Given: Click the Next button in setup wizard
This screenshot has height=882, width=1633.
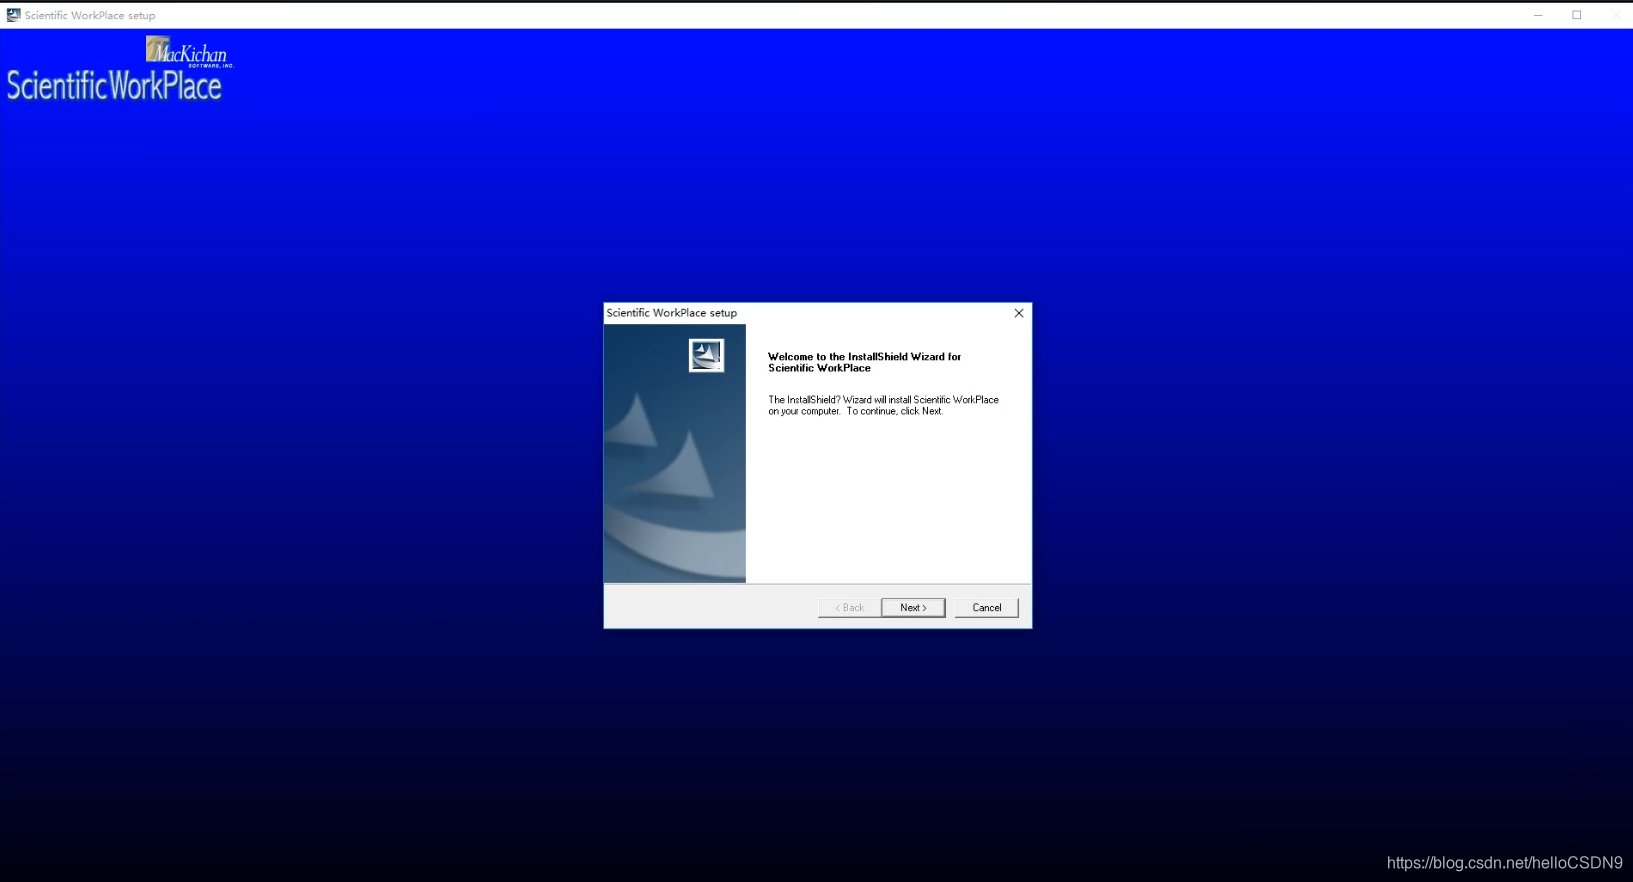Looking at the screenshot, I should [913, 608].
